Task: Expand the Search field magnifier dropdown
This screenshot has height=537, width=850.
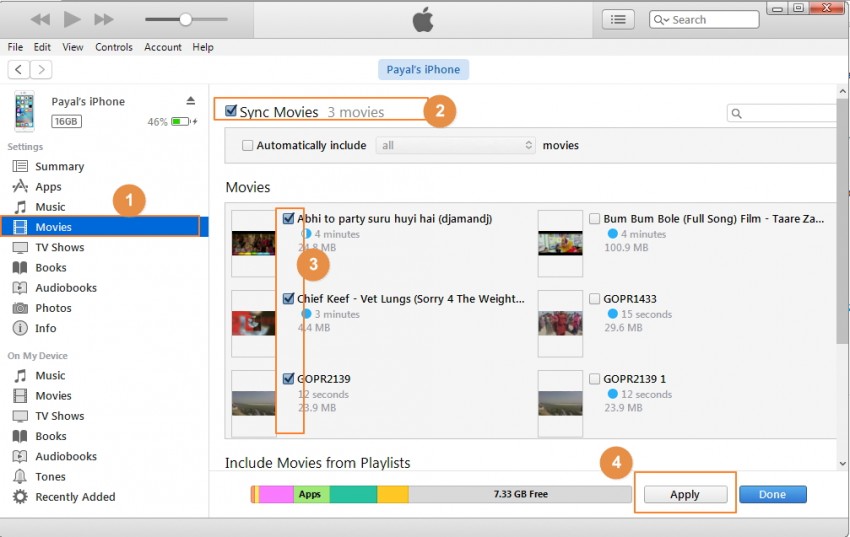Action: [x=662, y=20]
